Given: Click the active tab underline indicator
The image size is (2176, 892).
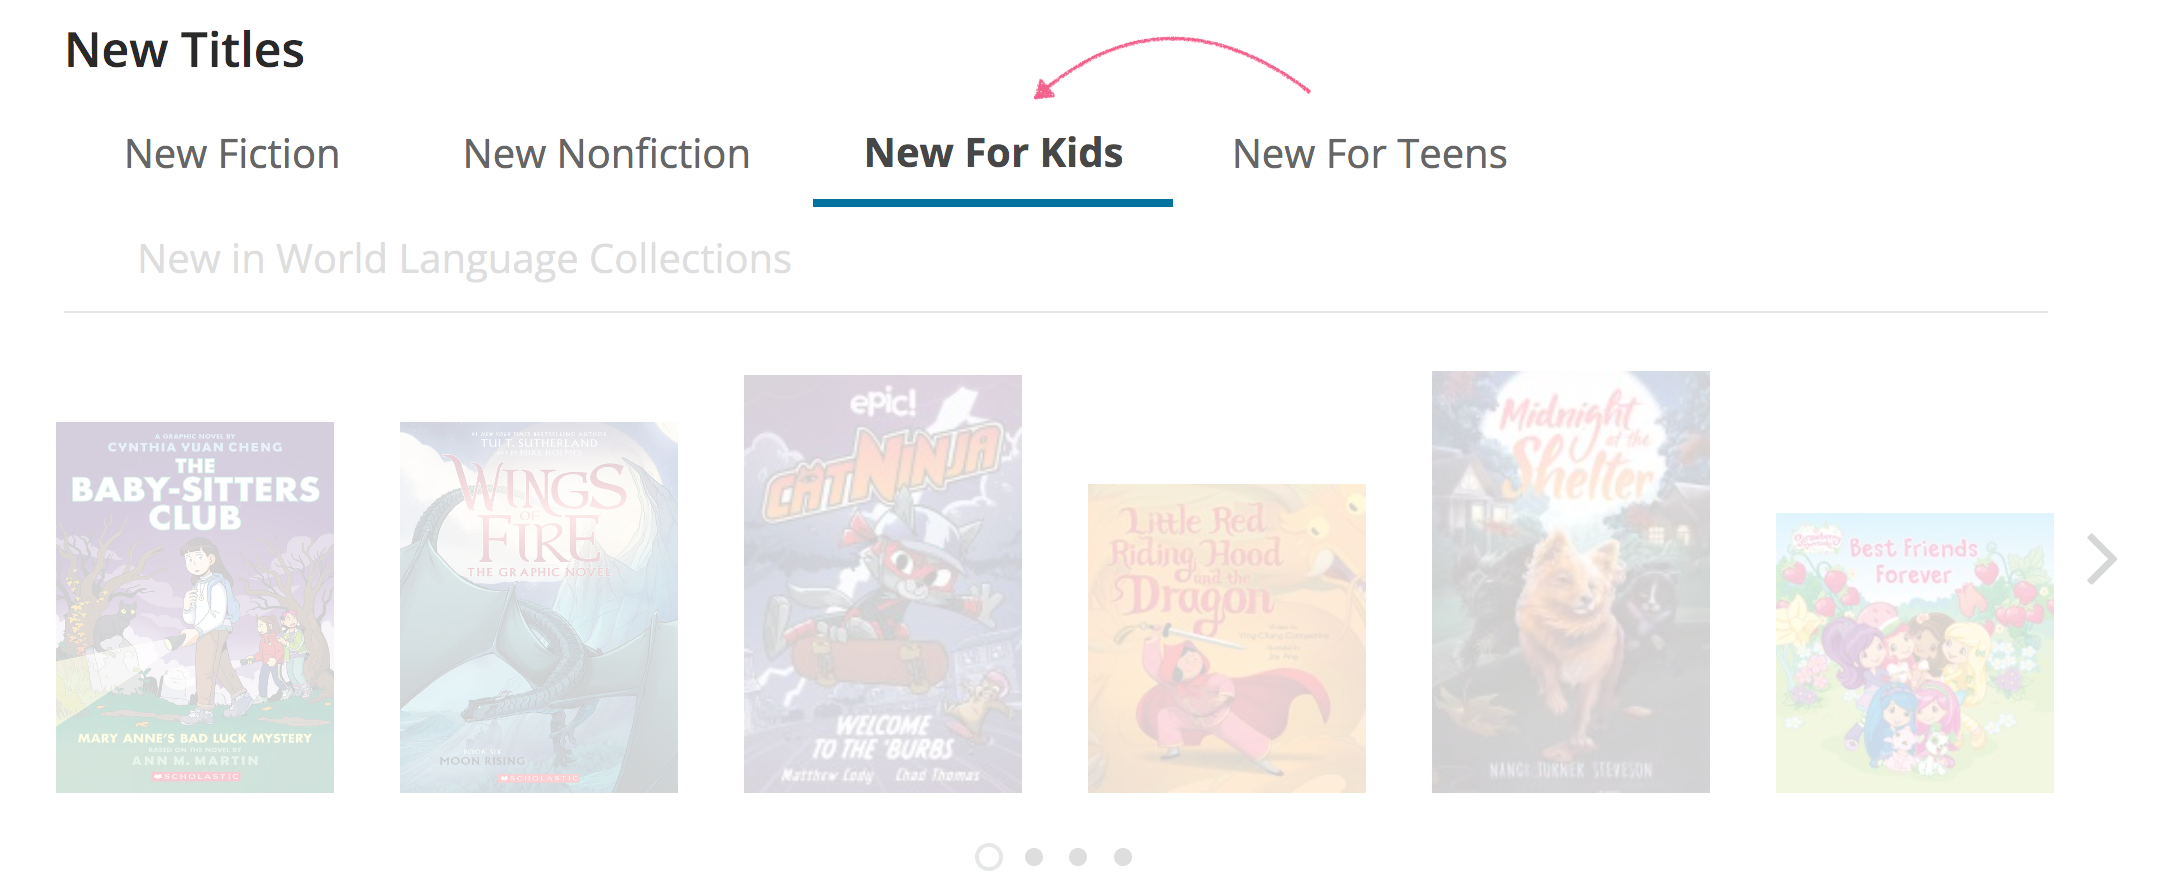Looking at the screenshot, I should [993, 203].
